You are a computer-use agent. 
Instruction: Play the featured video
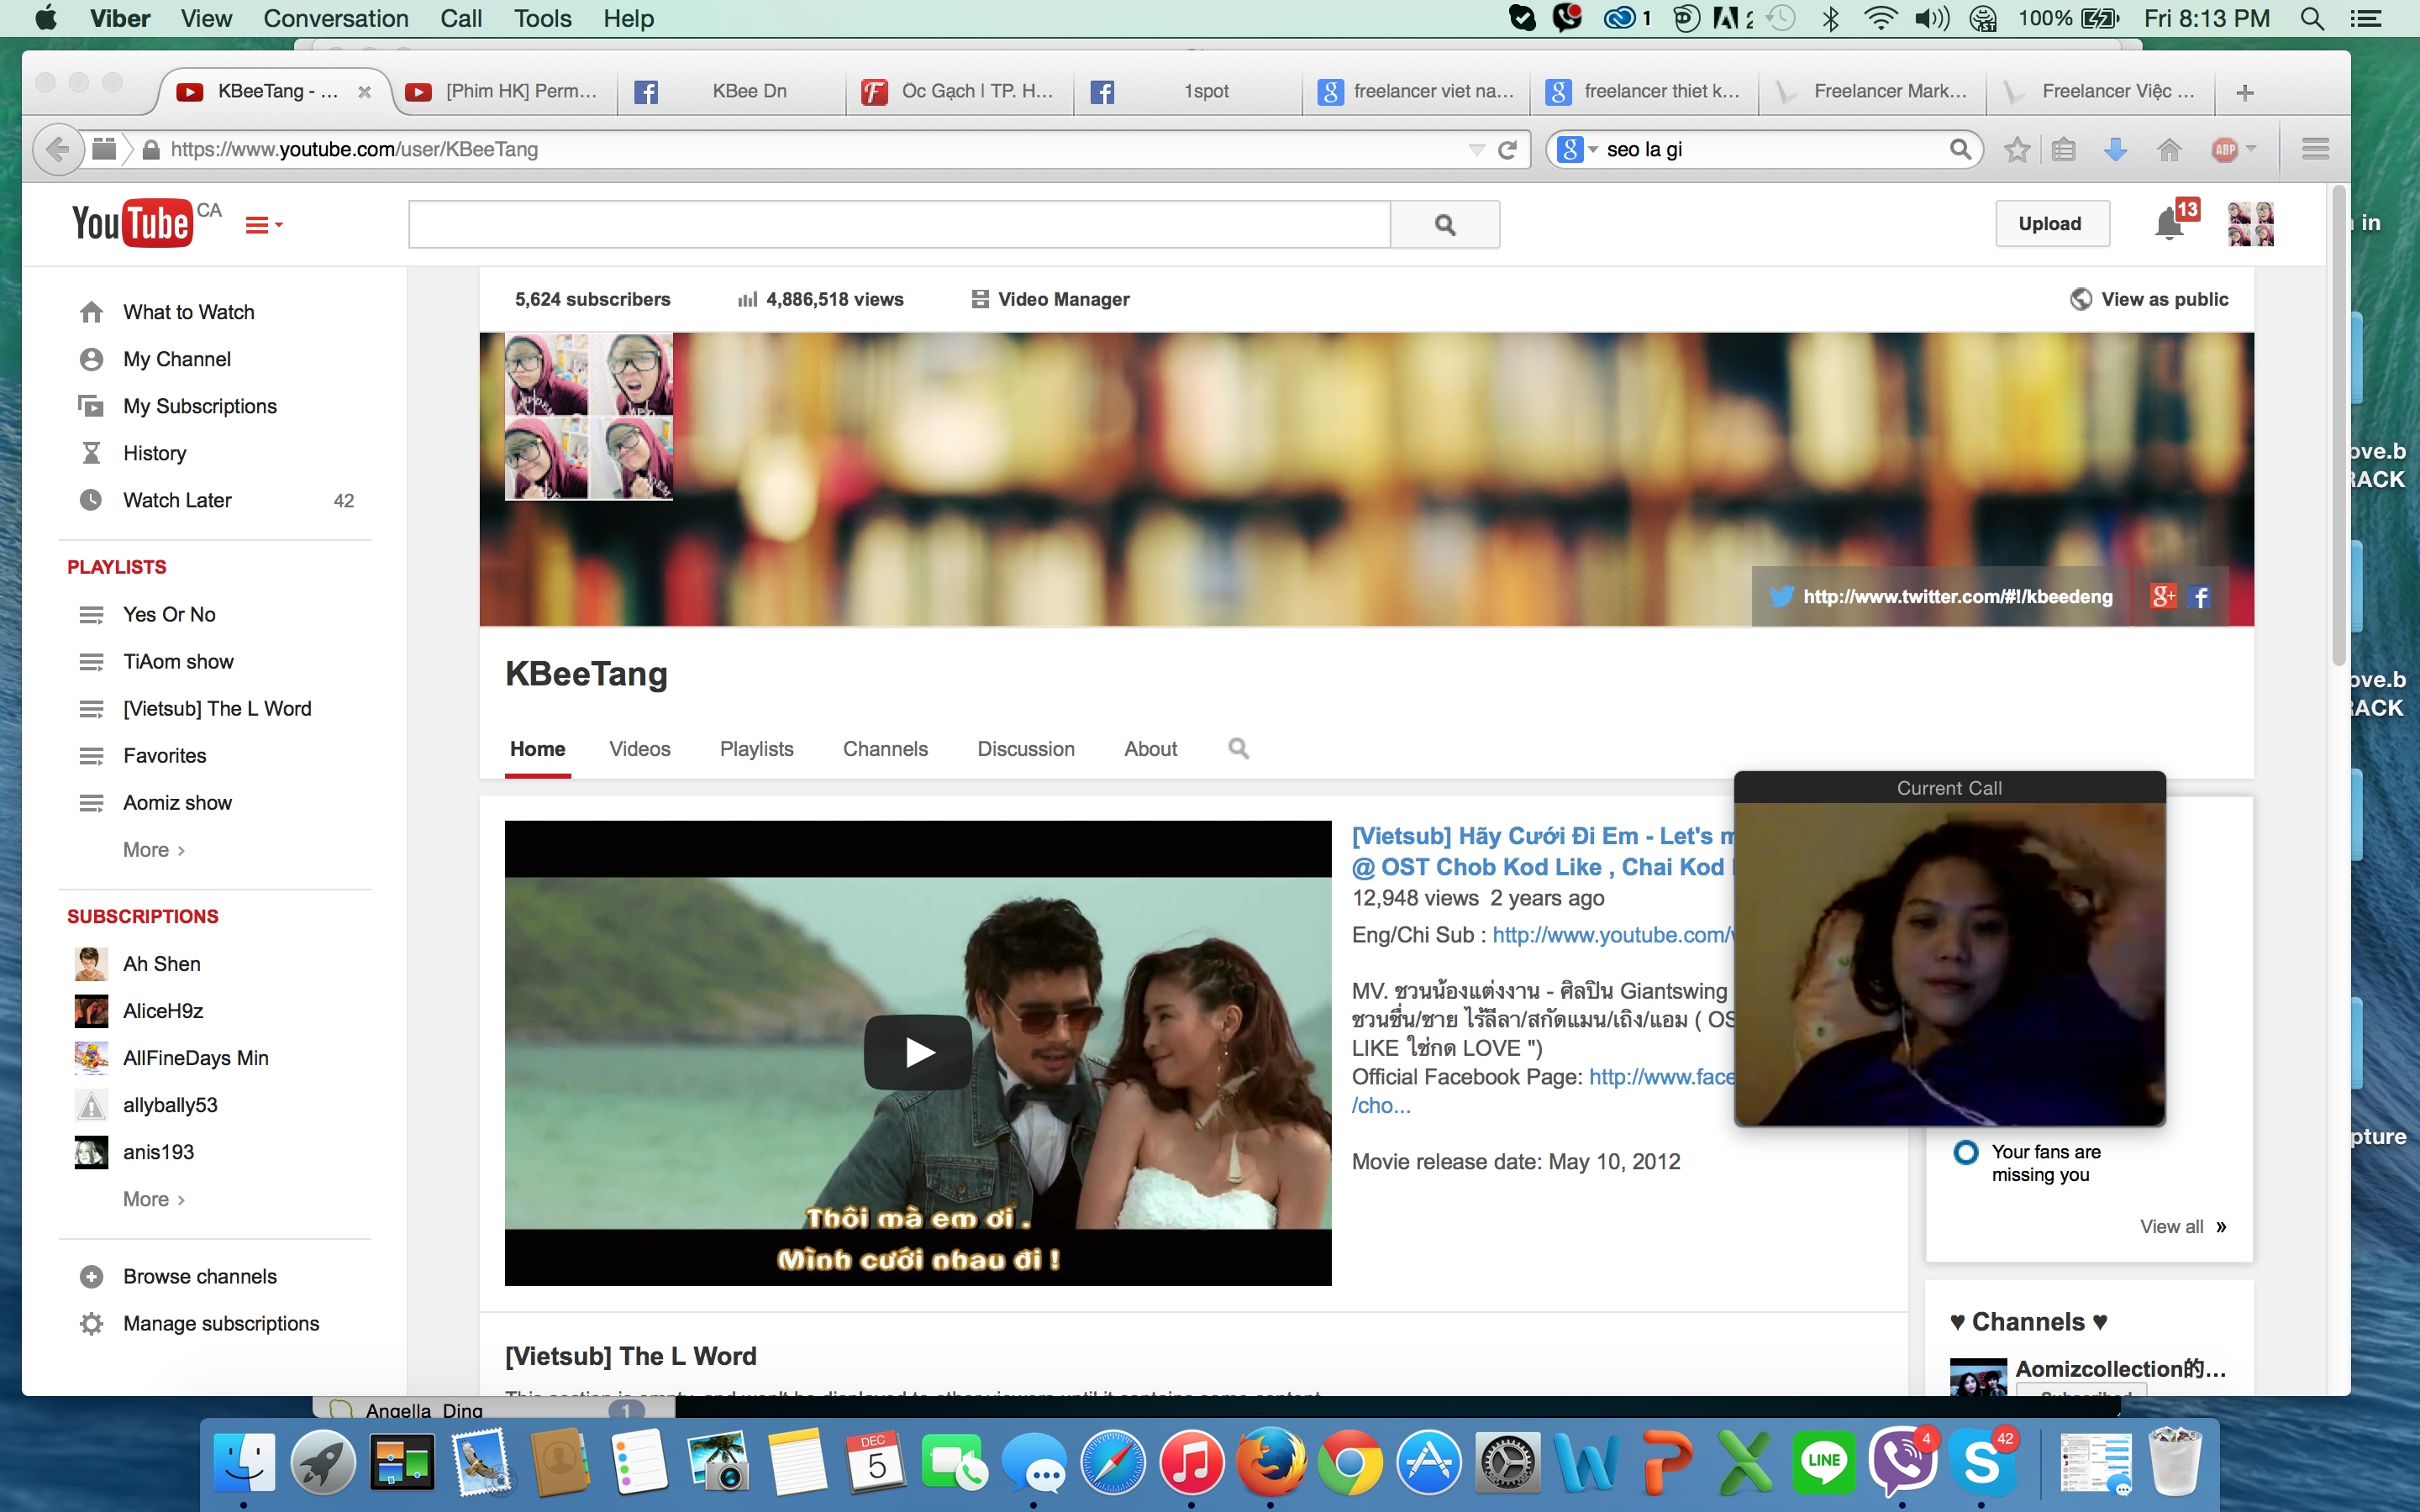click(x=917, y=1052)
